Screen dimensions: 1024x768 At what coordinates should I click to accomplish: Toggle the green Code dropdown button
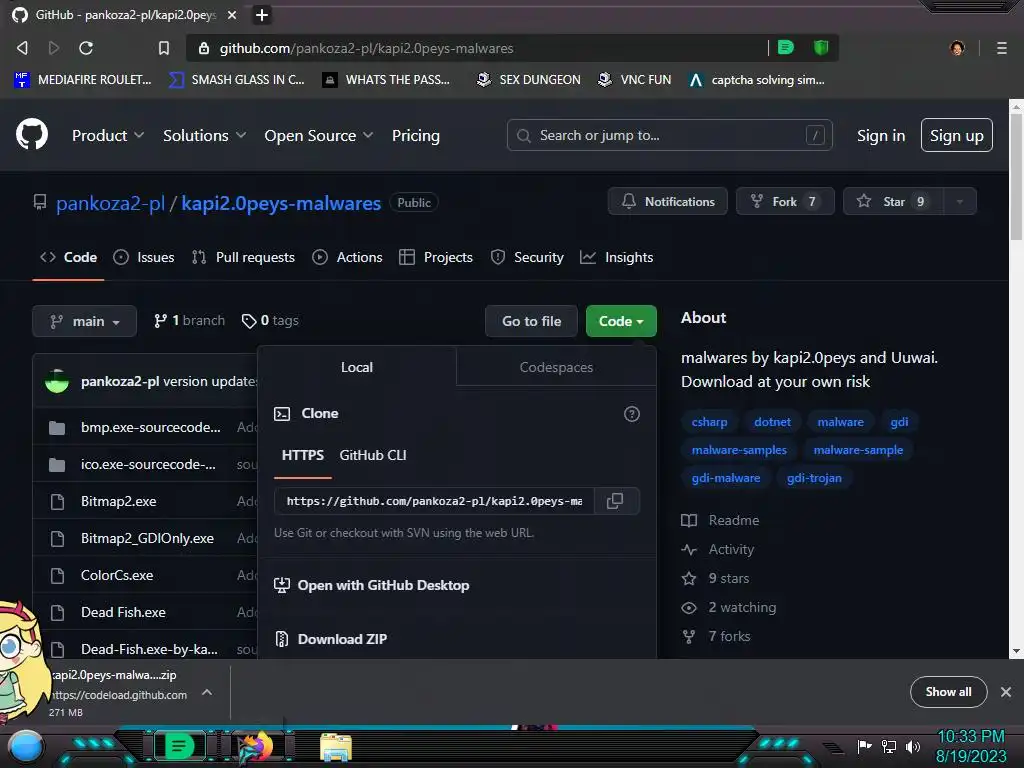pos(621,321)
